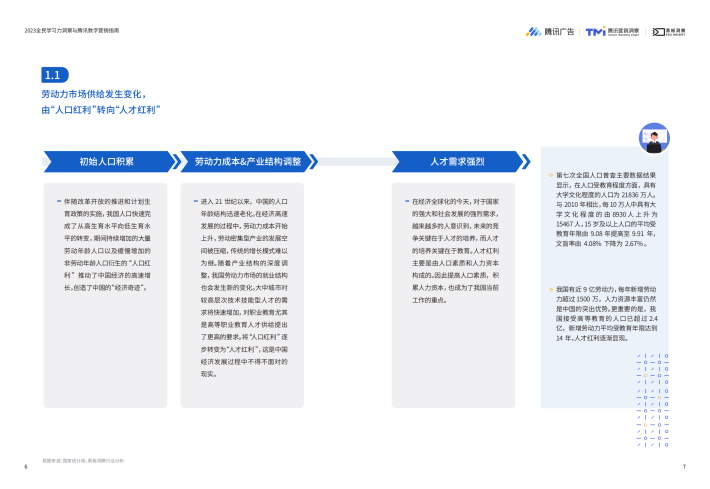This screenshot has width=710, height=489.
Task: Click the 腾讯广告 logo in header
Action: [550, 32]
